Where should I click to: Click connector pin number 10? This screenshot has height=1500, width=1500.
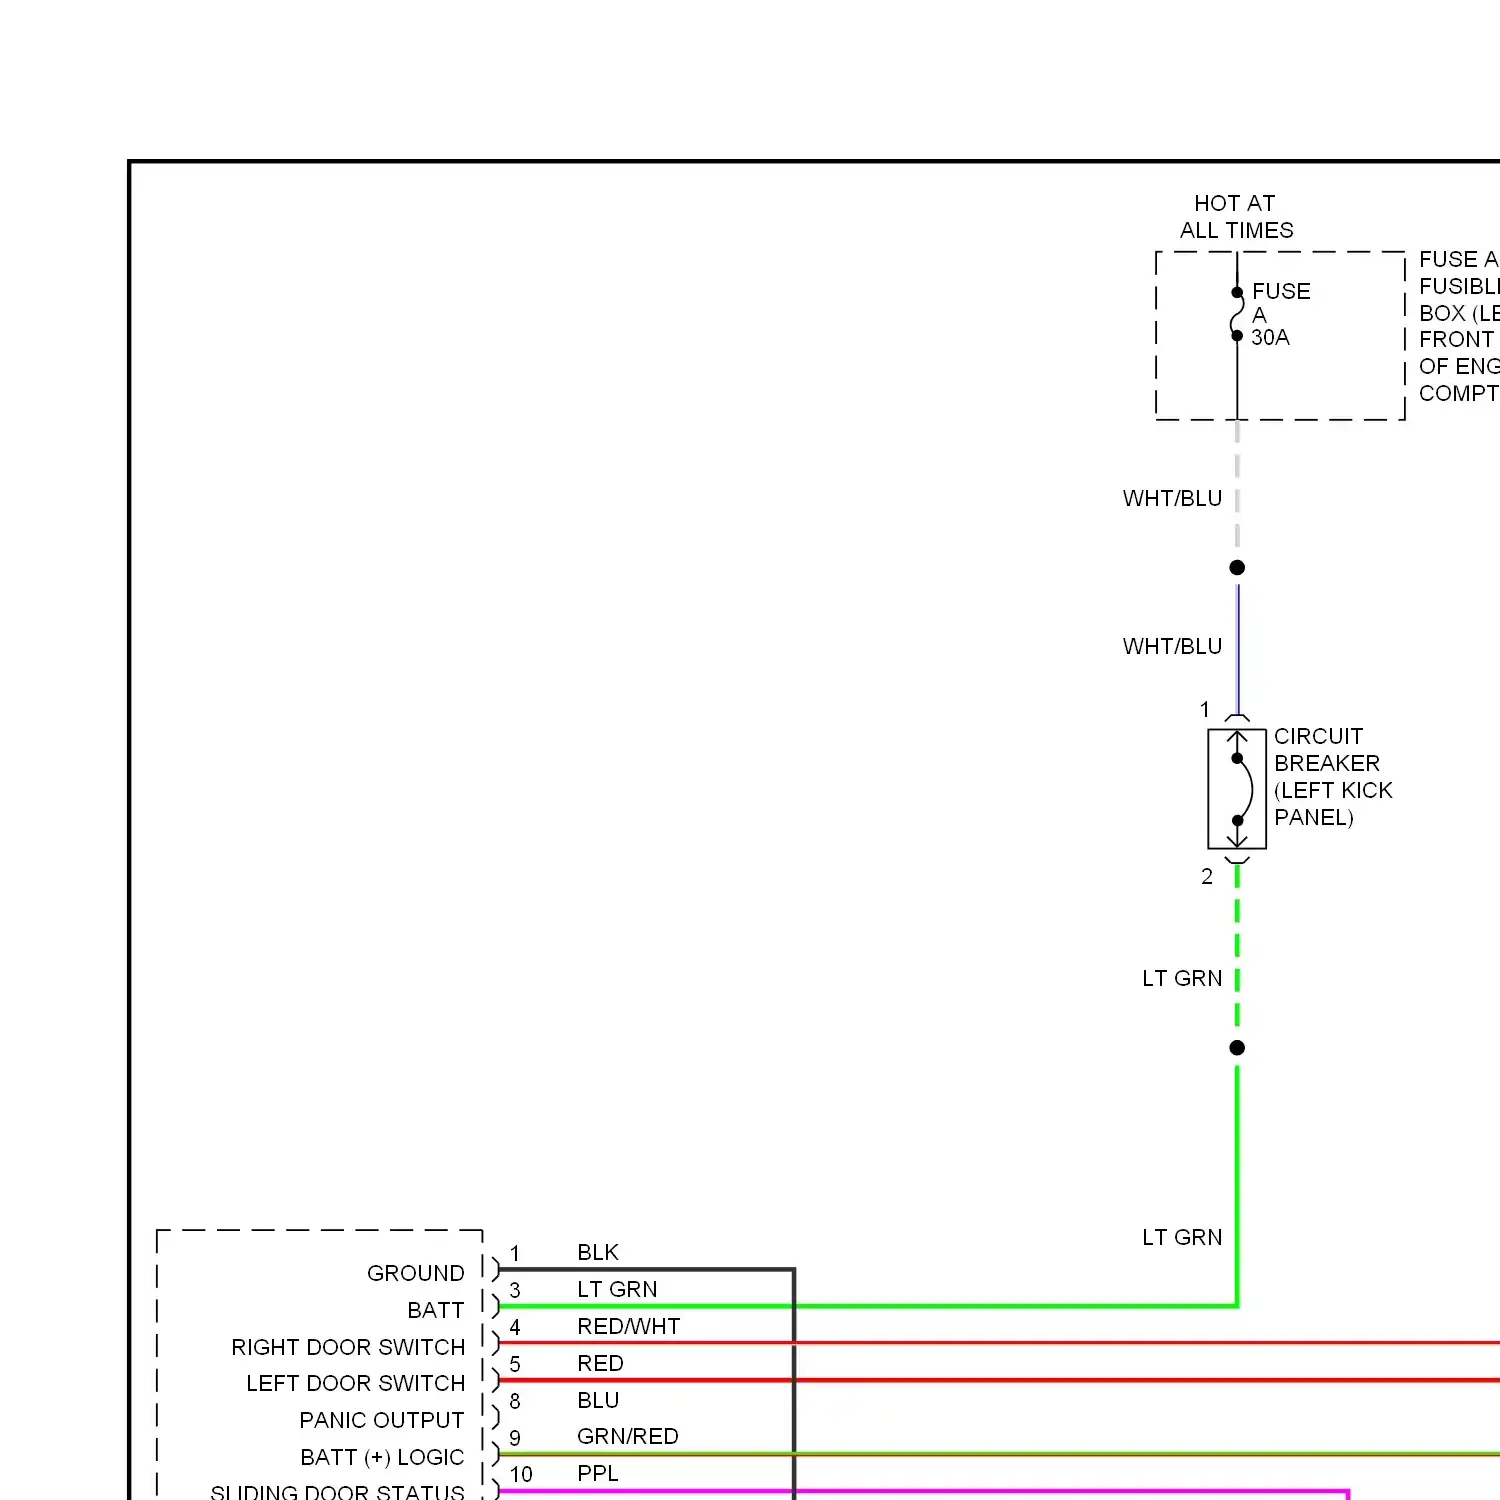[x=521, y=1474]
